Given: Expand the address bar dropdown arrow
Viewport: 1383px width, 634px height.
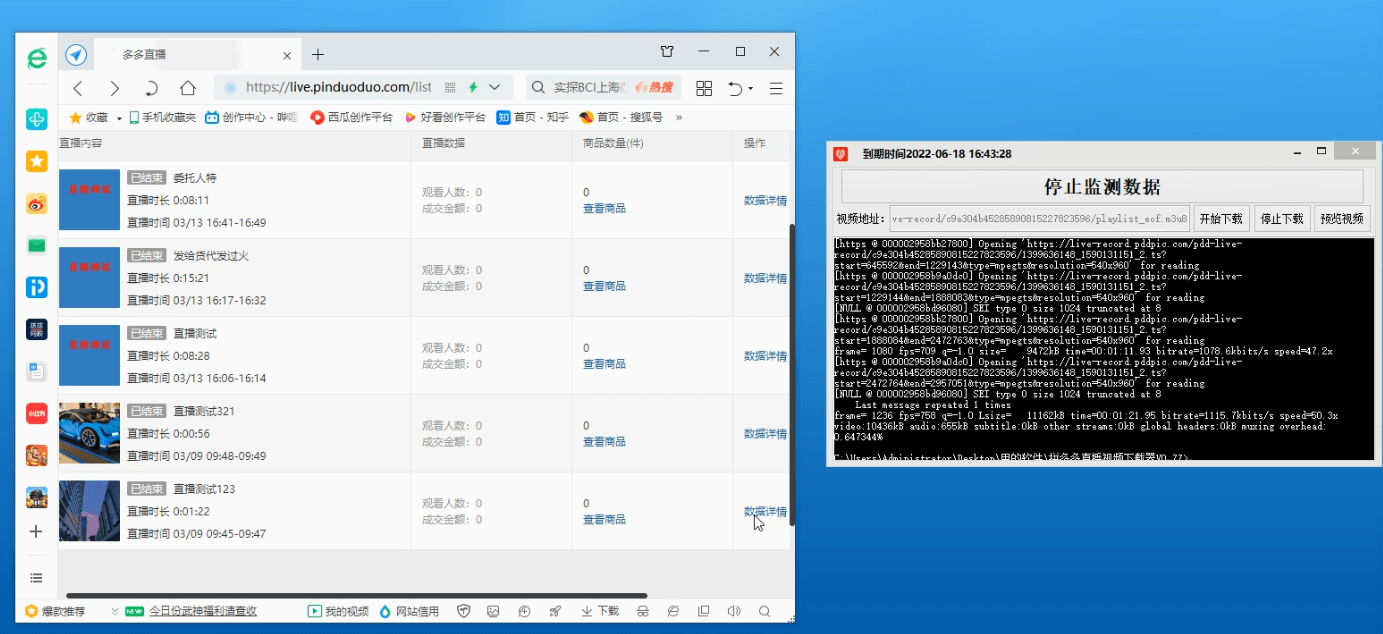Looking at the screenshot, I should pyautogui.click(x=494, y=88).
